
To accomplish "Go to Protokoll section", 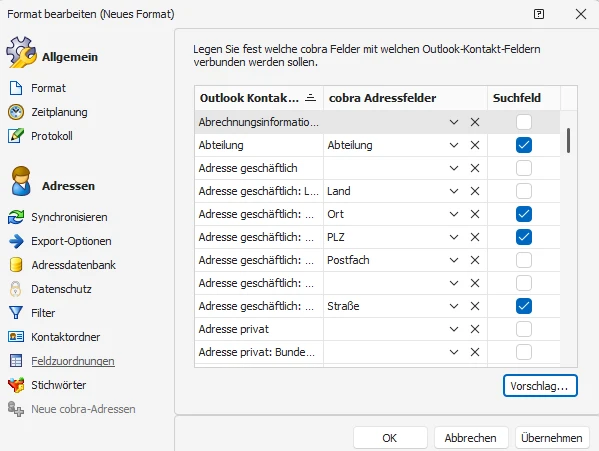I will (52, 136).
